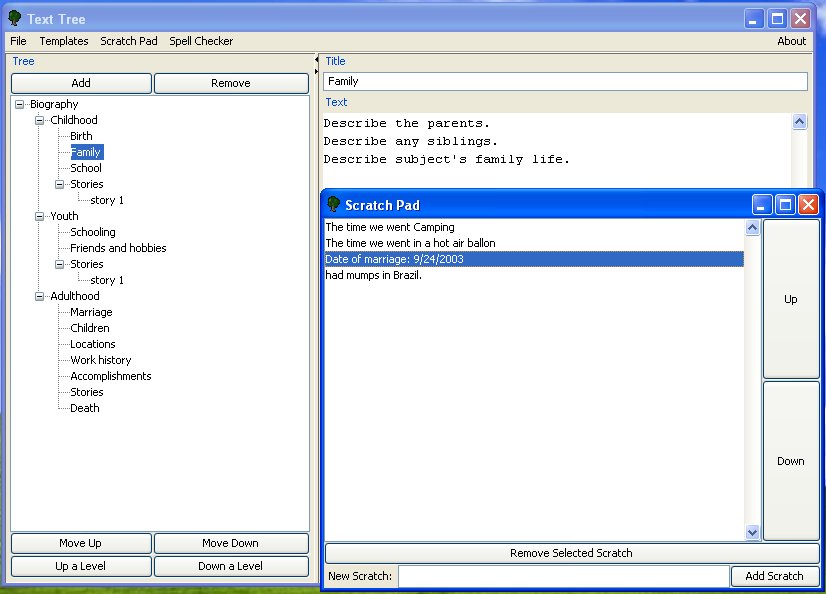The width and height of the screenshot is (826, 594).
Task: Select the Adulthood node label
Action: pos(75,296)
